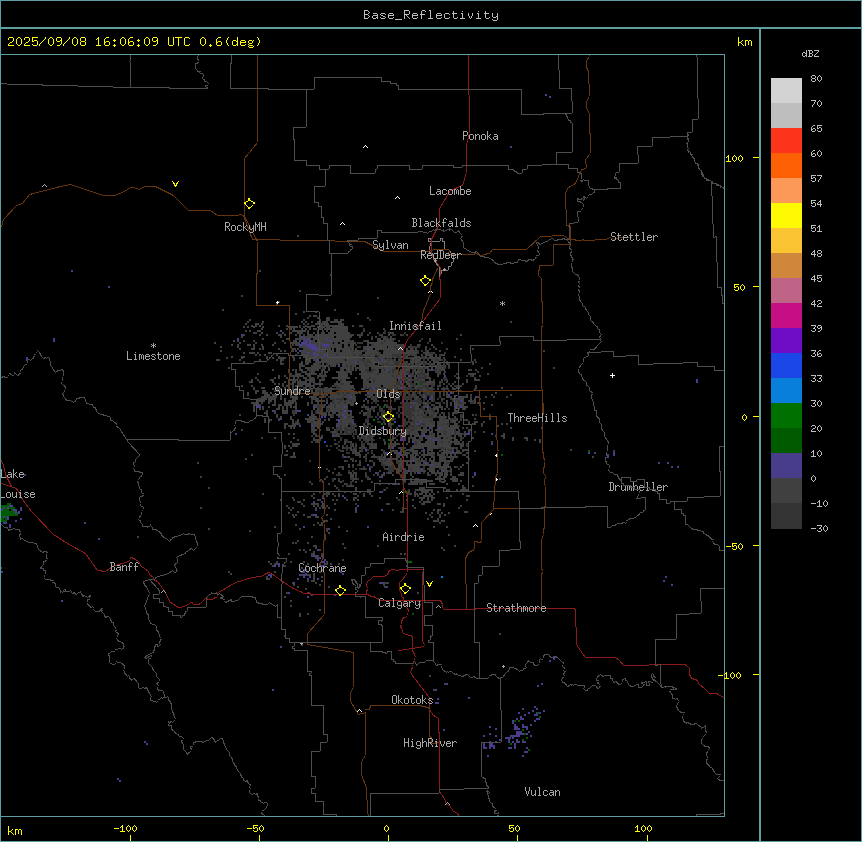862x842 pixels.
Task: Click the Stettler town label
Action: 634,237
